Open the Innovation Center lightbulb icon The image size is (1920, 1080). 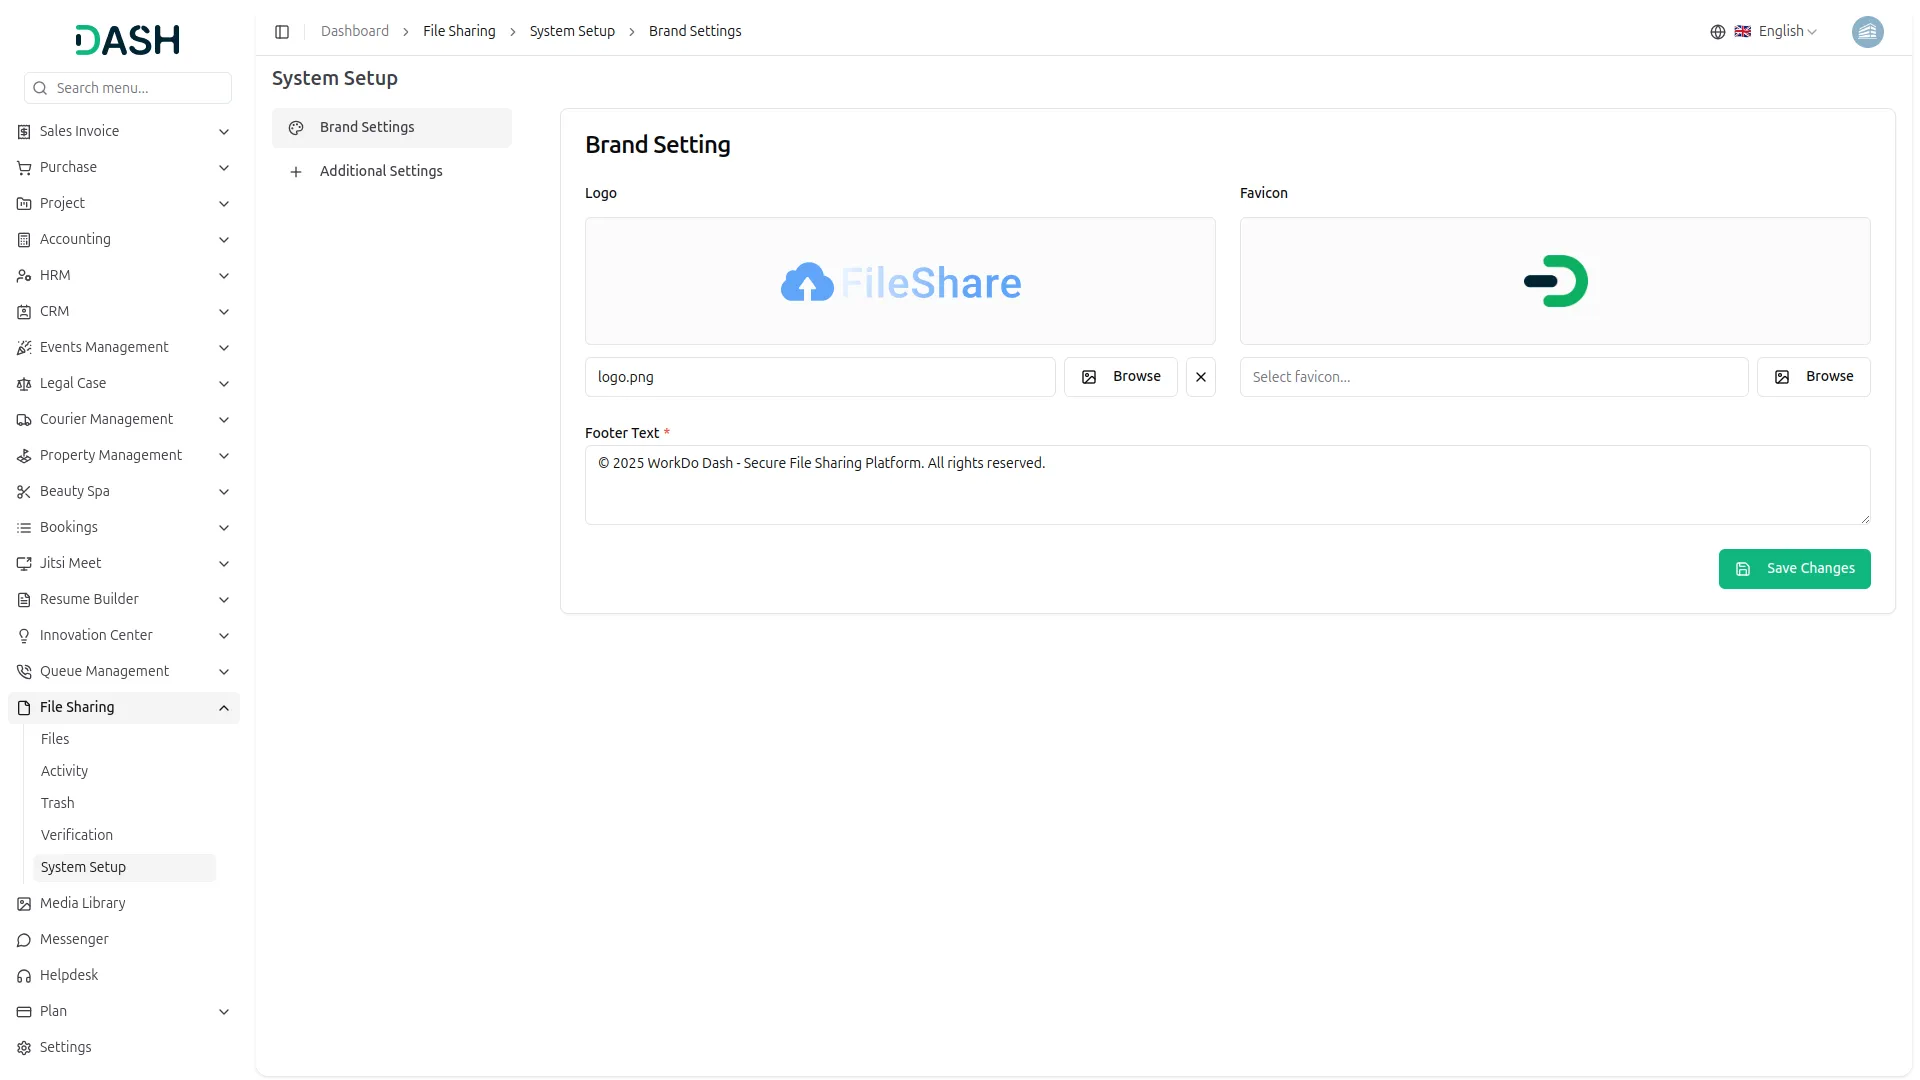click(x=23, y=635)
